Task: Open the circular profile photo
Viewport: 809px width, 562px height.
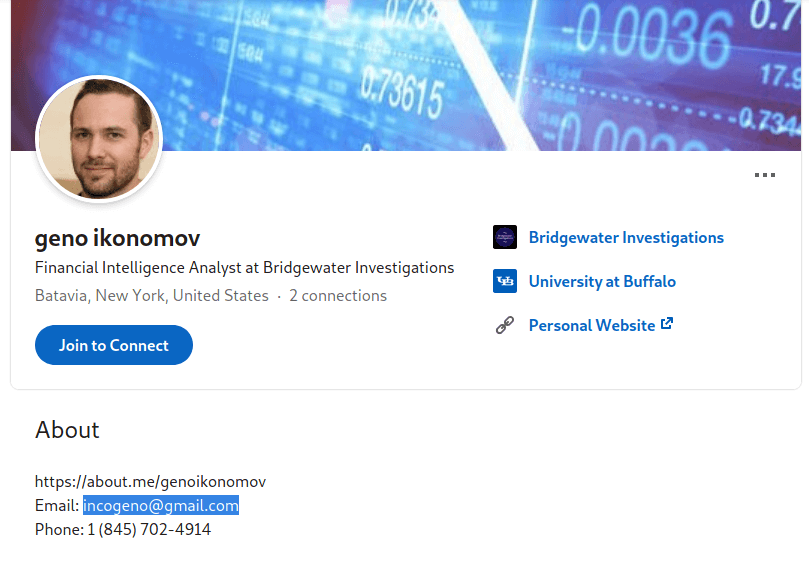Action: [x=98, y=139]
